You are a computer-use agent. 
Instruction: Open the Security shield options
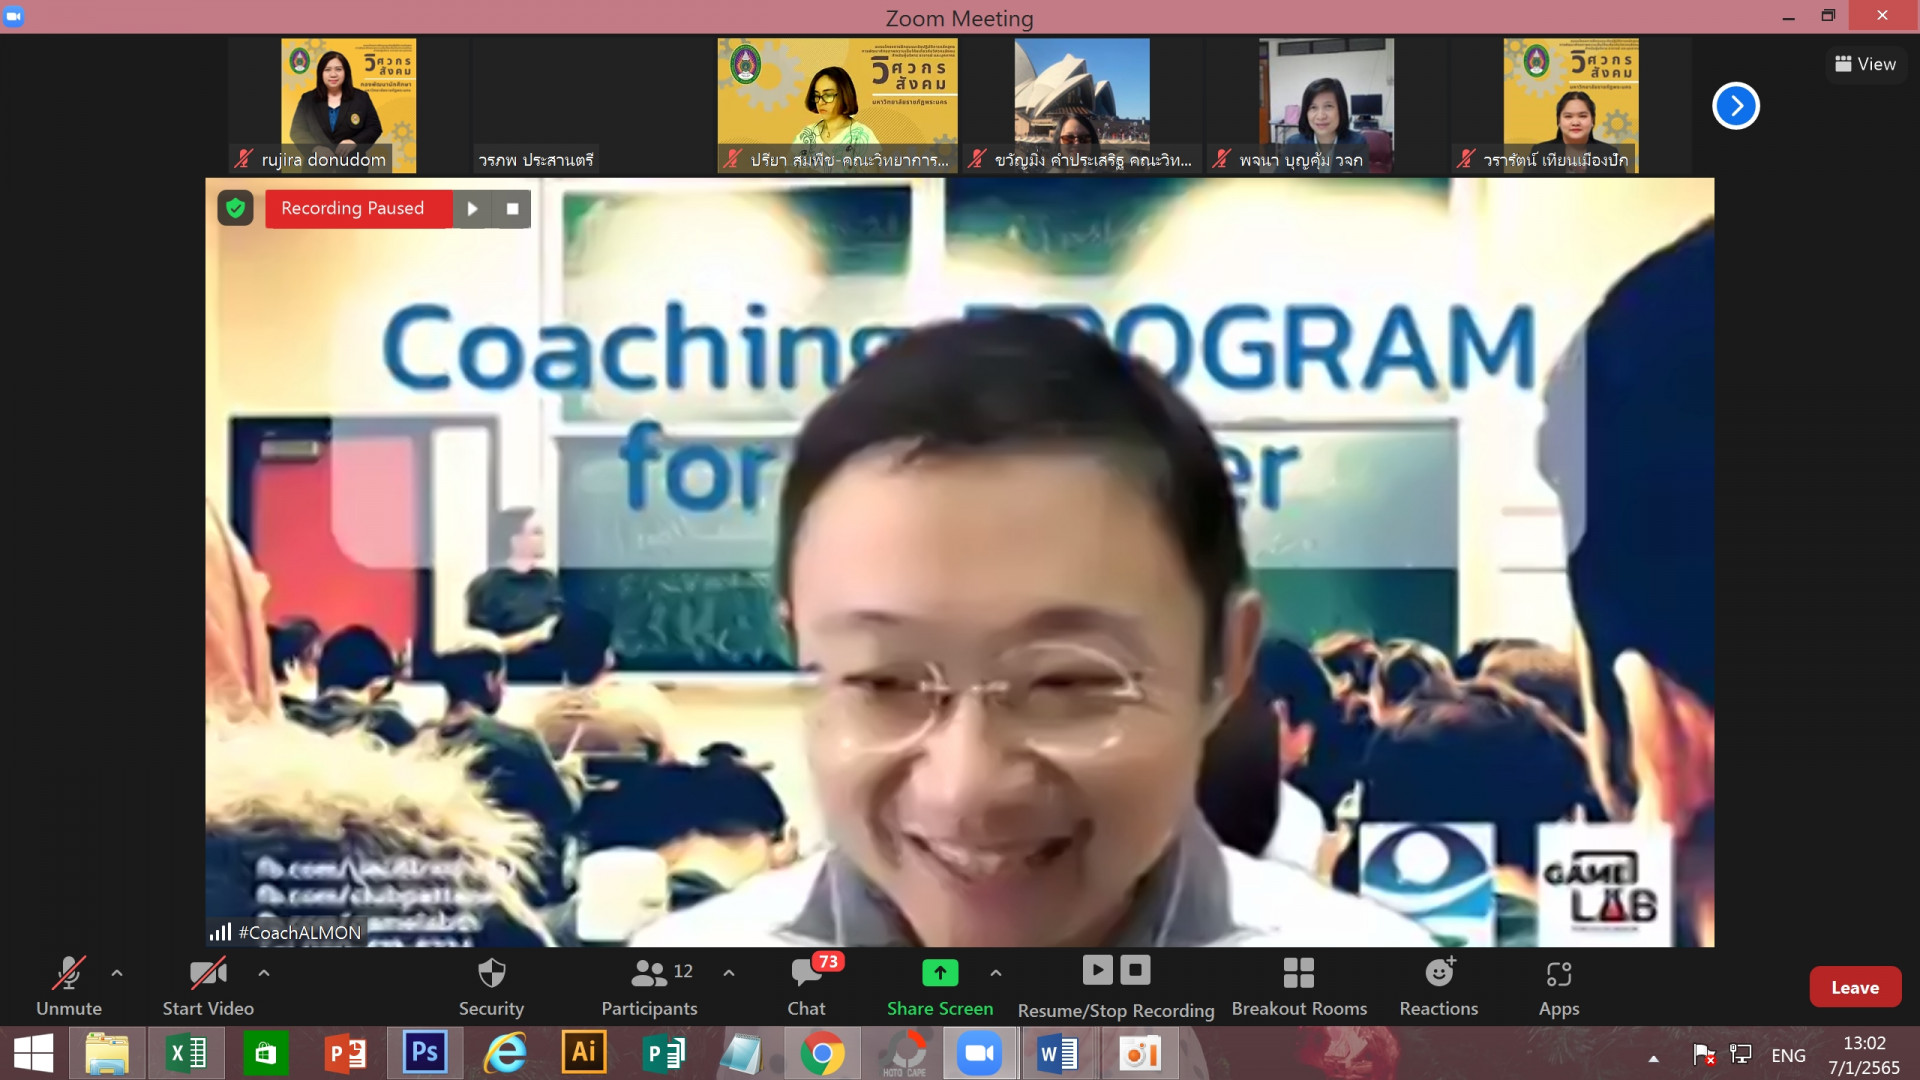[491, 986]
